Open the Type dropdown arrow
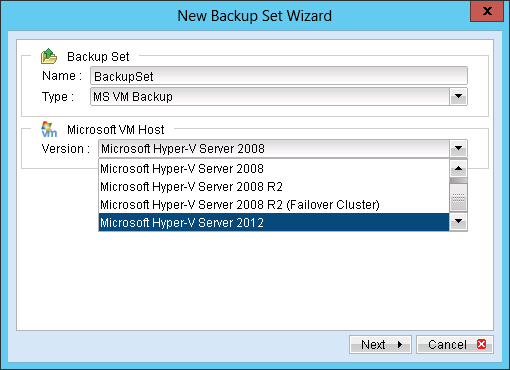 [x=458, y=97]
